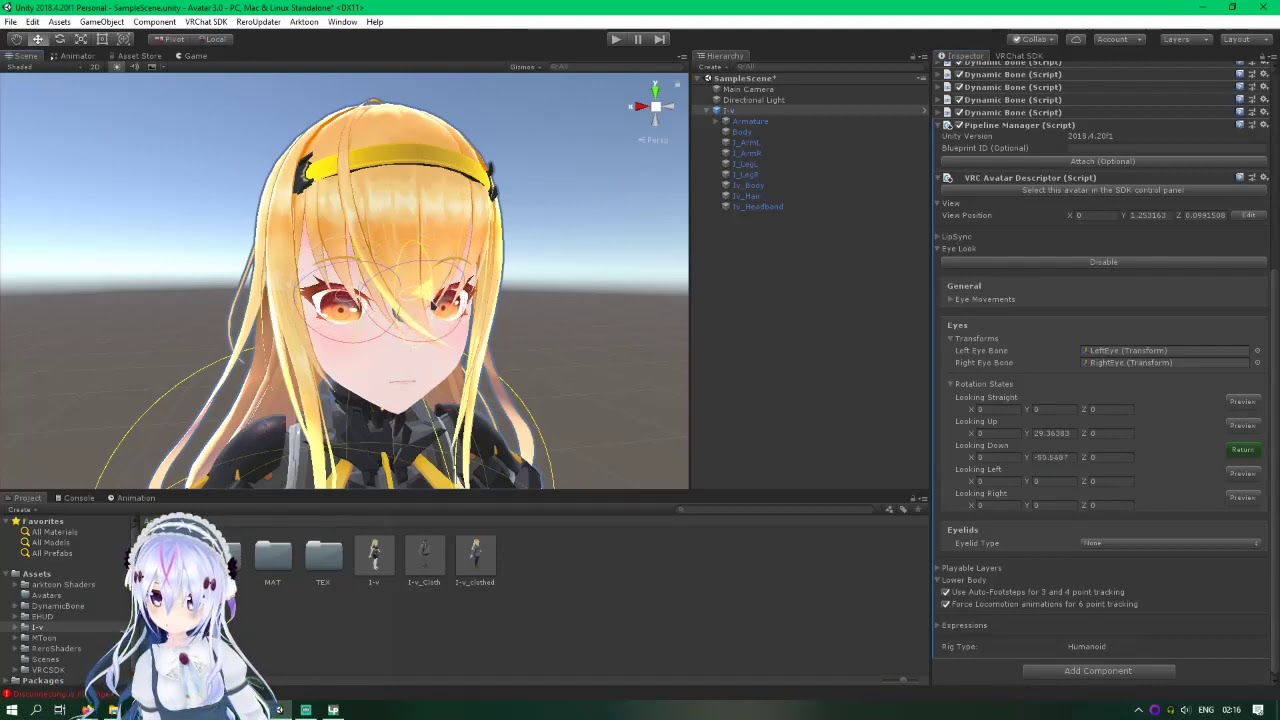The image size is (1280, 720).
Task: Open the Layers dropdown
Action: point(1186,39)
